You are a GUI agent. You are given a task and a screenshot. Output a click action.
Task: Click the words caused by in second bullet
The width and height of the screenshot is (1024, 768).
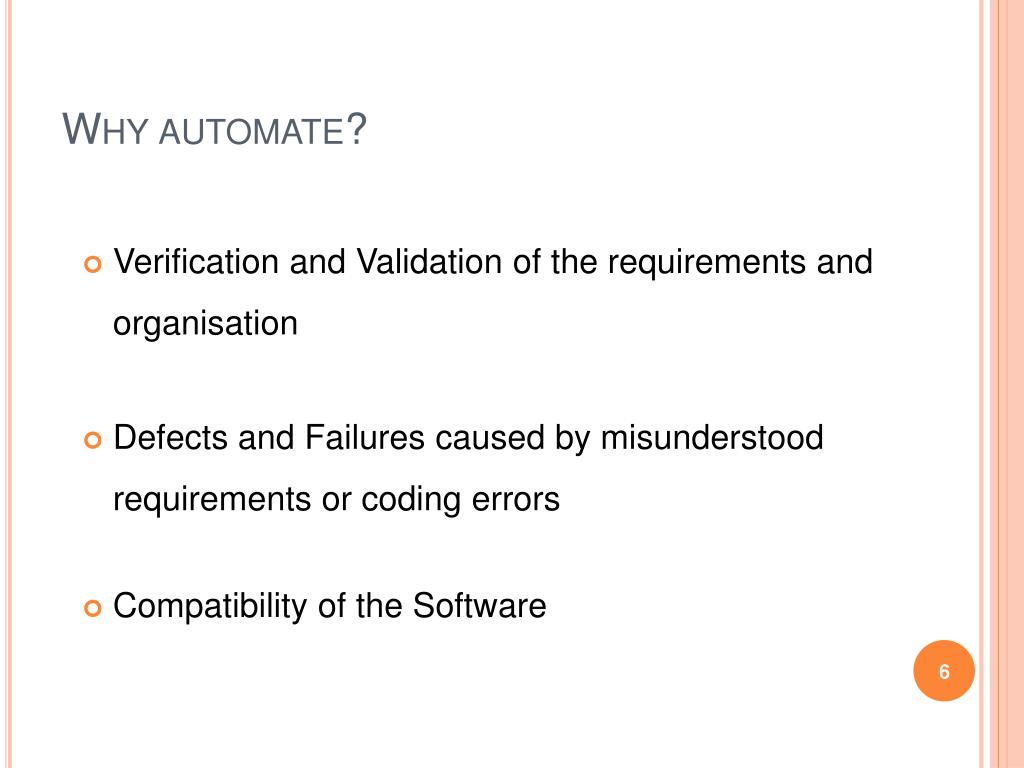click(513, 438)
